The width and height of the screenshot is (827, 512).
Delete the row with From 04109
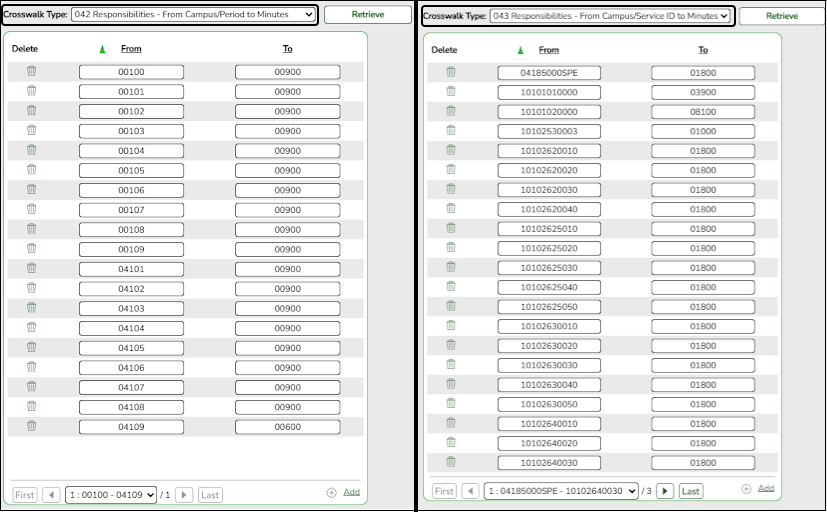coord(32,426)
